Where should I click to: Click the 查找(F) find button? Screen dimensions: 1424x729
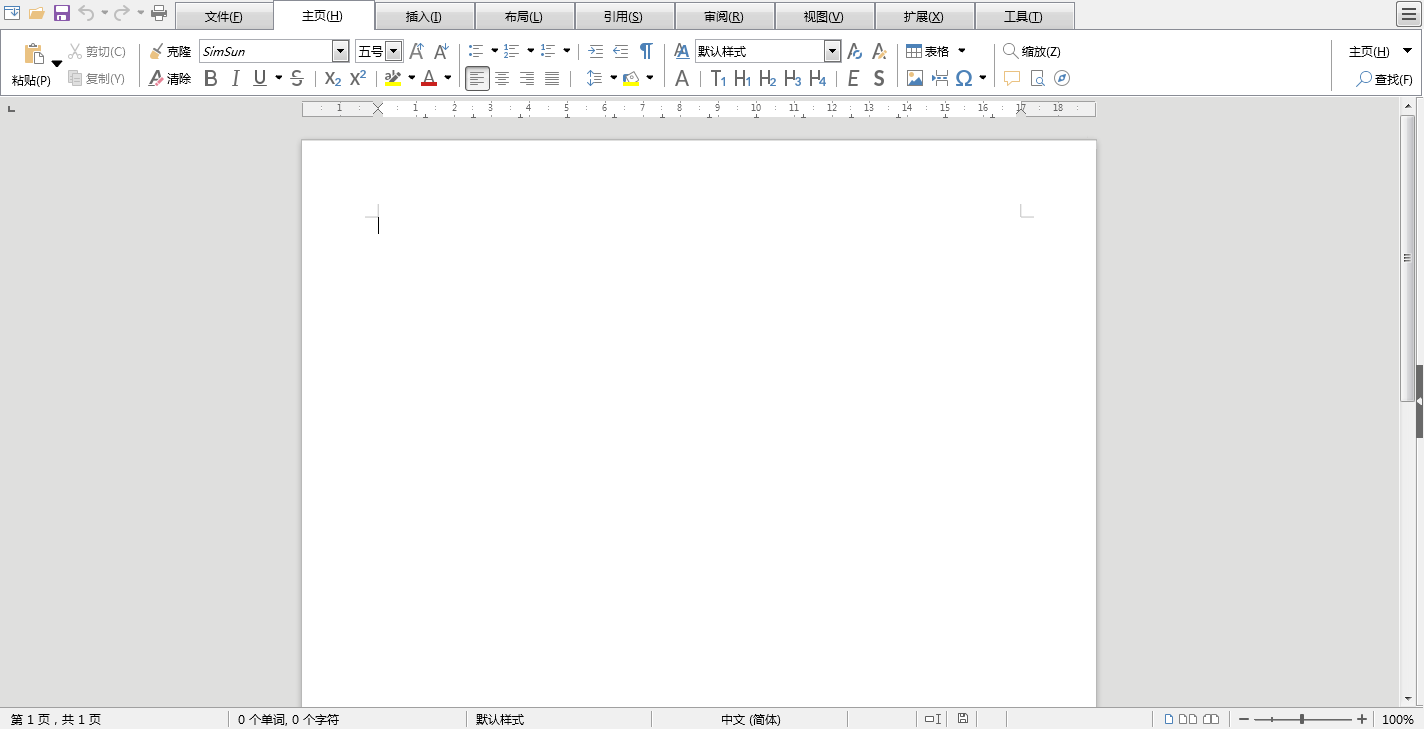point(1384,79)
